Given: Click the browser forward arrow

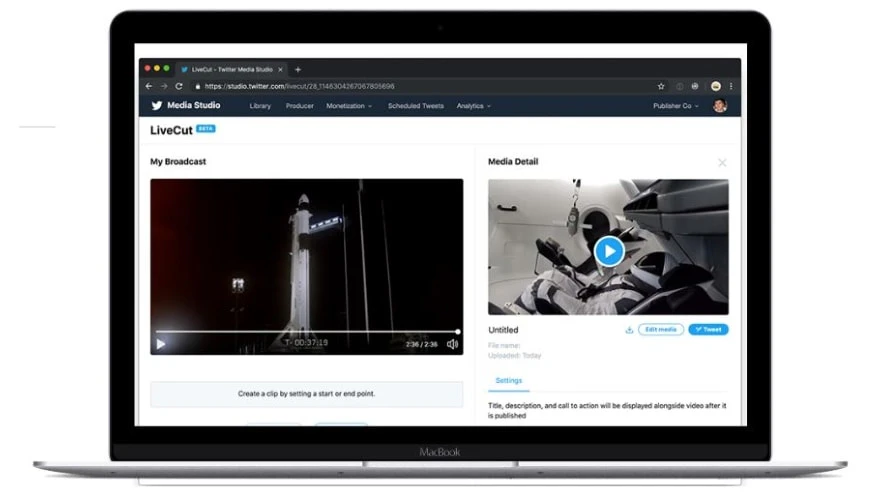Looking at the screenshot, I should click(x=164, y=86).
